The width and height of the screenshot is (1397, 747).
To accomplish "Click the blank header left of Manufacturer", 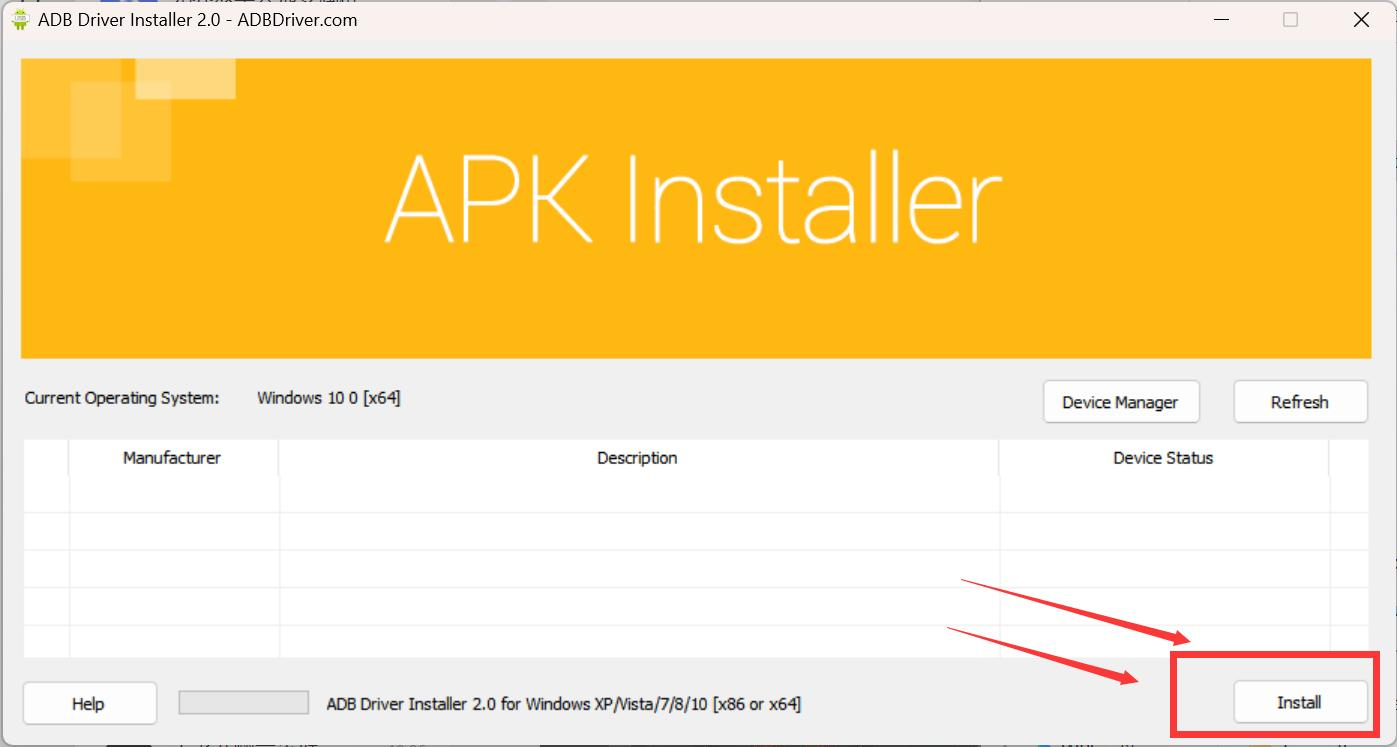I will (x=46, y=458).
